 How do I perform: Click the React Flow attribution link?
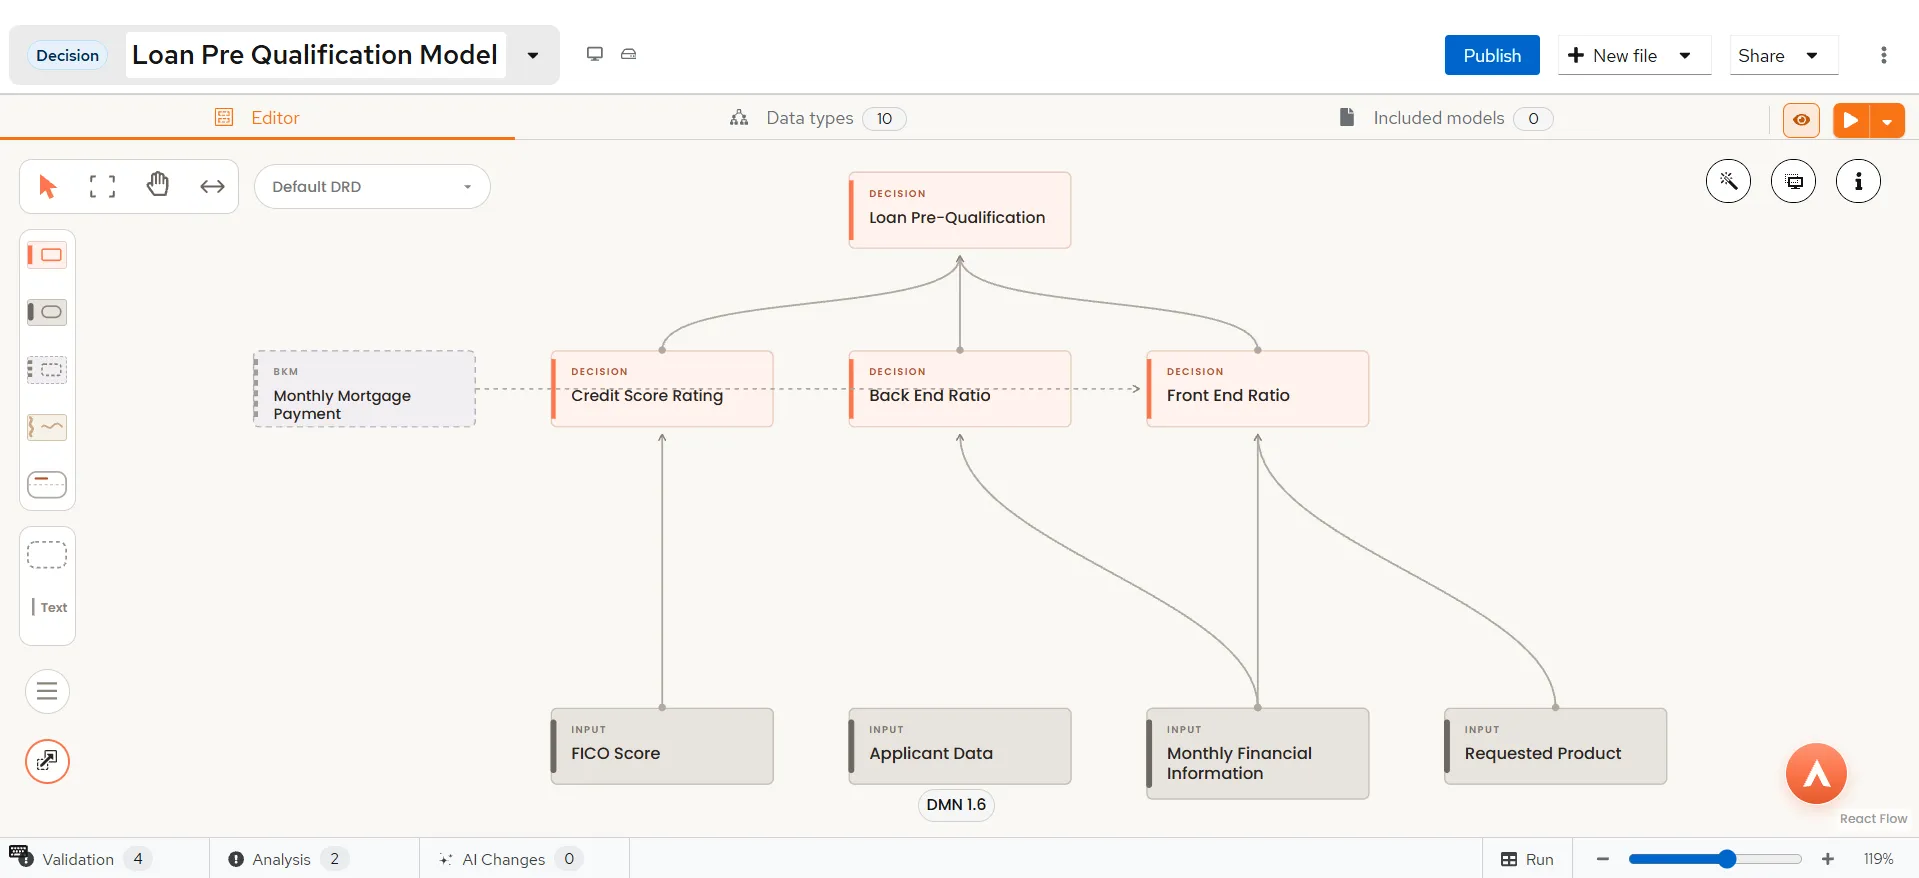1873,818
